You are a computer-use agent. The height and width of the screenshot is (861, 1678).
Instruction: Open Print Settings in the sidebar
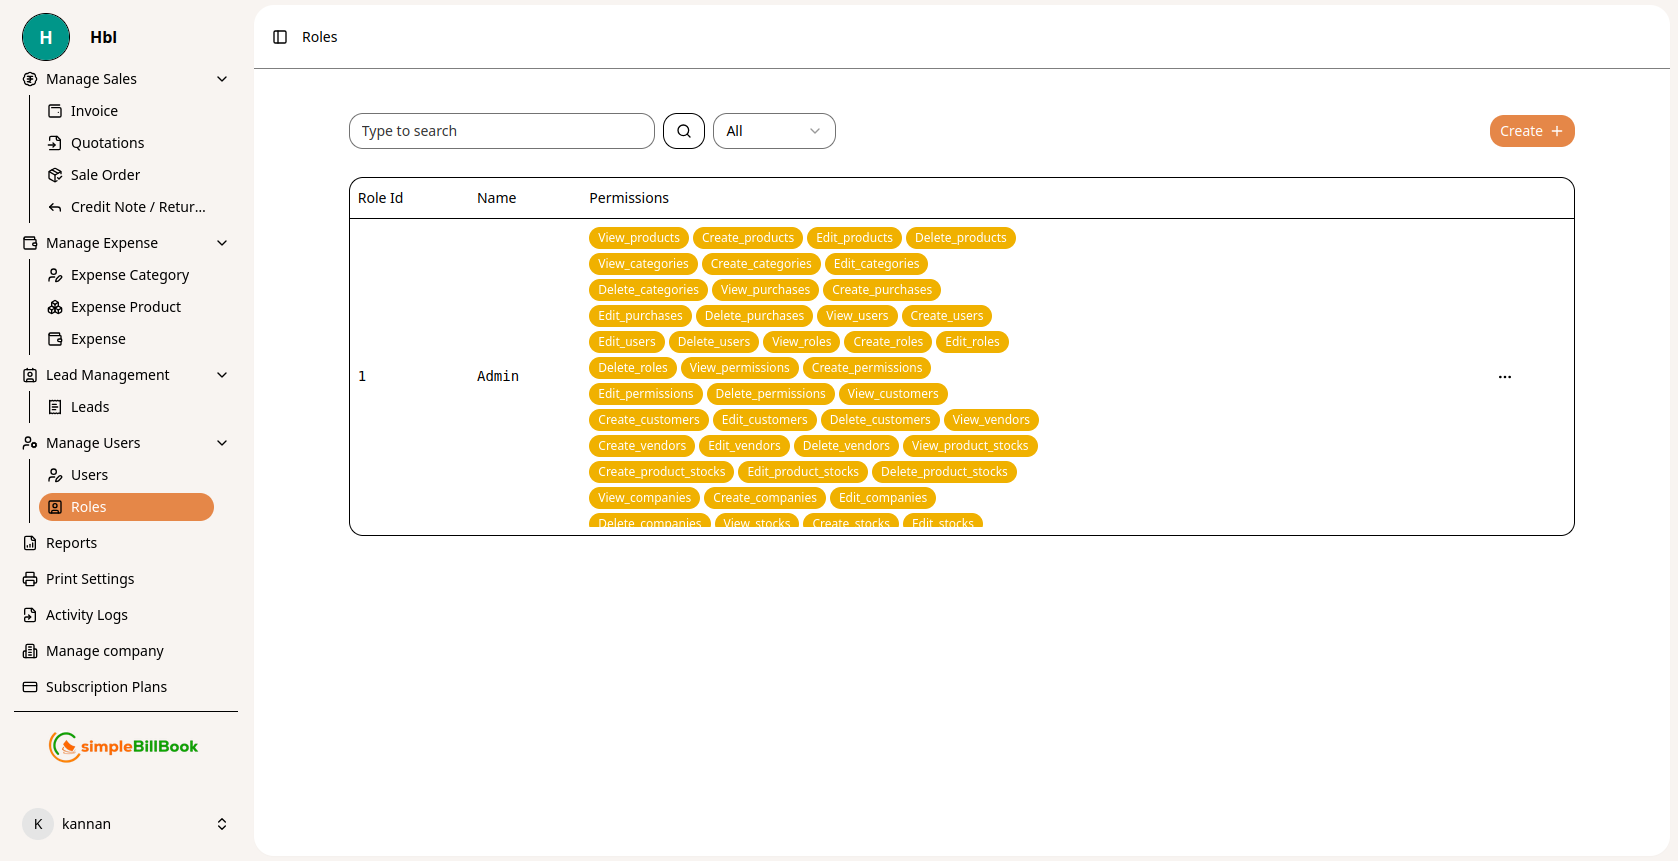[x=89, y=579]
